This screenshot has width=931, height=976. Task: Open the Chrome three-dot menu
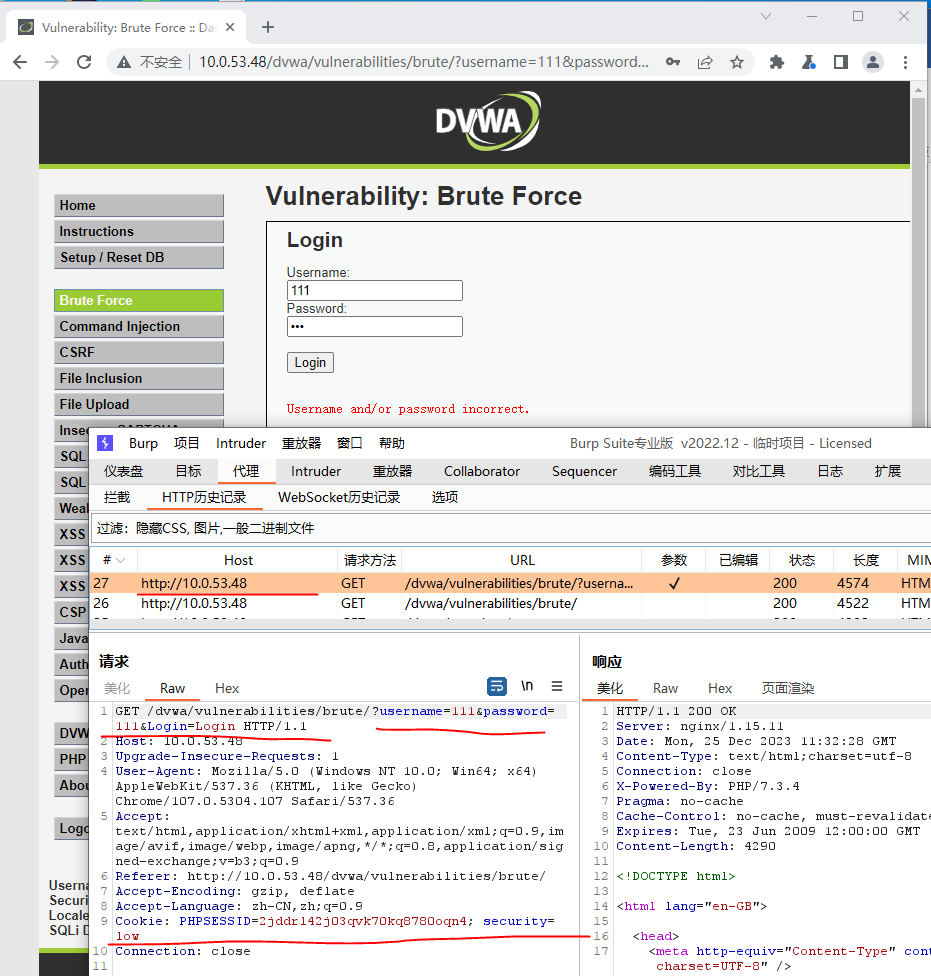[x=905, y=62]
